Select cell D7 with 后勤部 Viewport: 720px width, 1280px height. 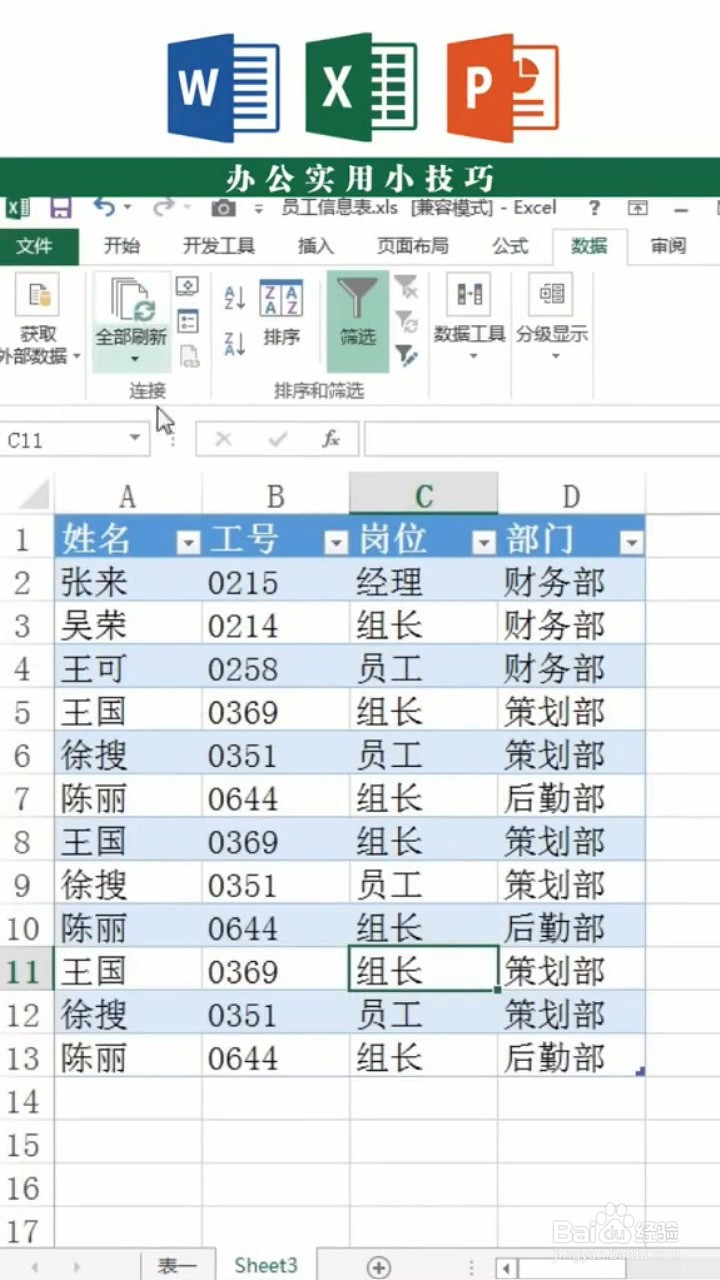pyautogui.click(x=571, y=798)
